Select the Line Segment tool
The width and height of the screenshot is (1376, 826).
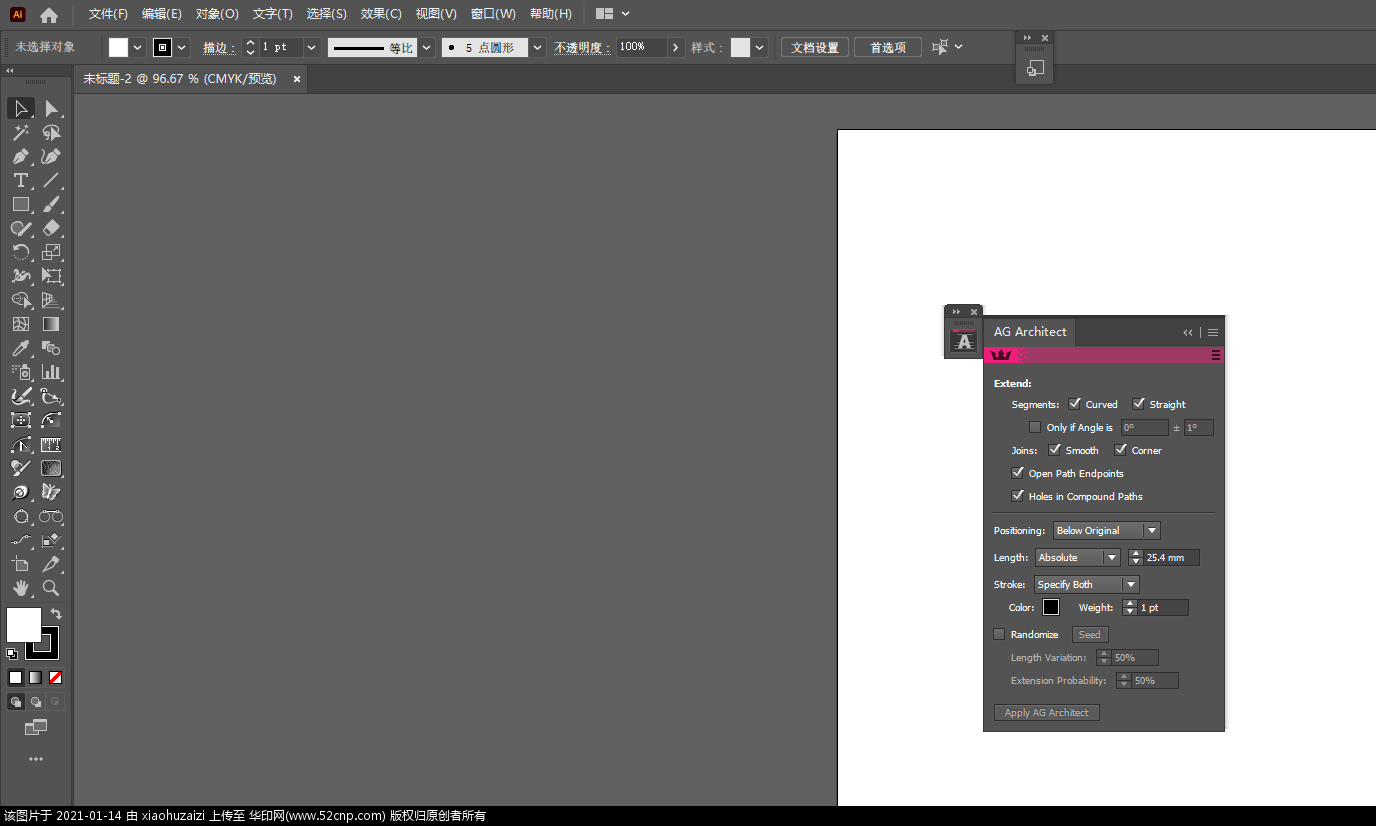(52, 180)
